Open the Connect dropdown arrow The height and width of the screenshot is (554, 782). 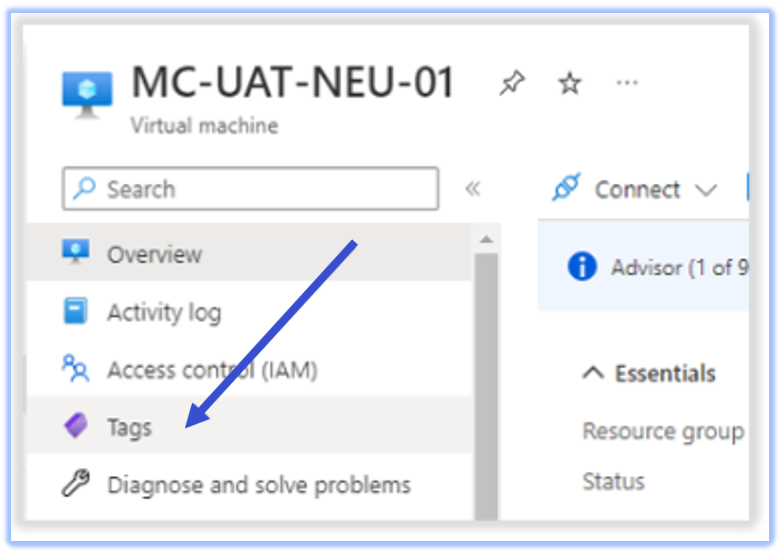click(x=706, y=189)
